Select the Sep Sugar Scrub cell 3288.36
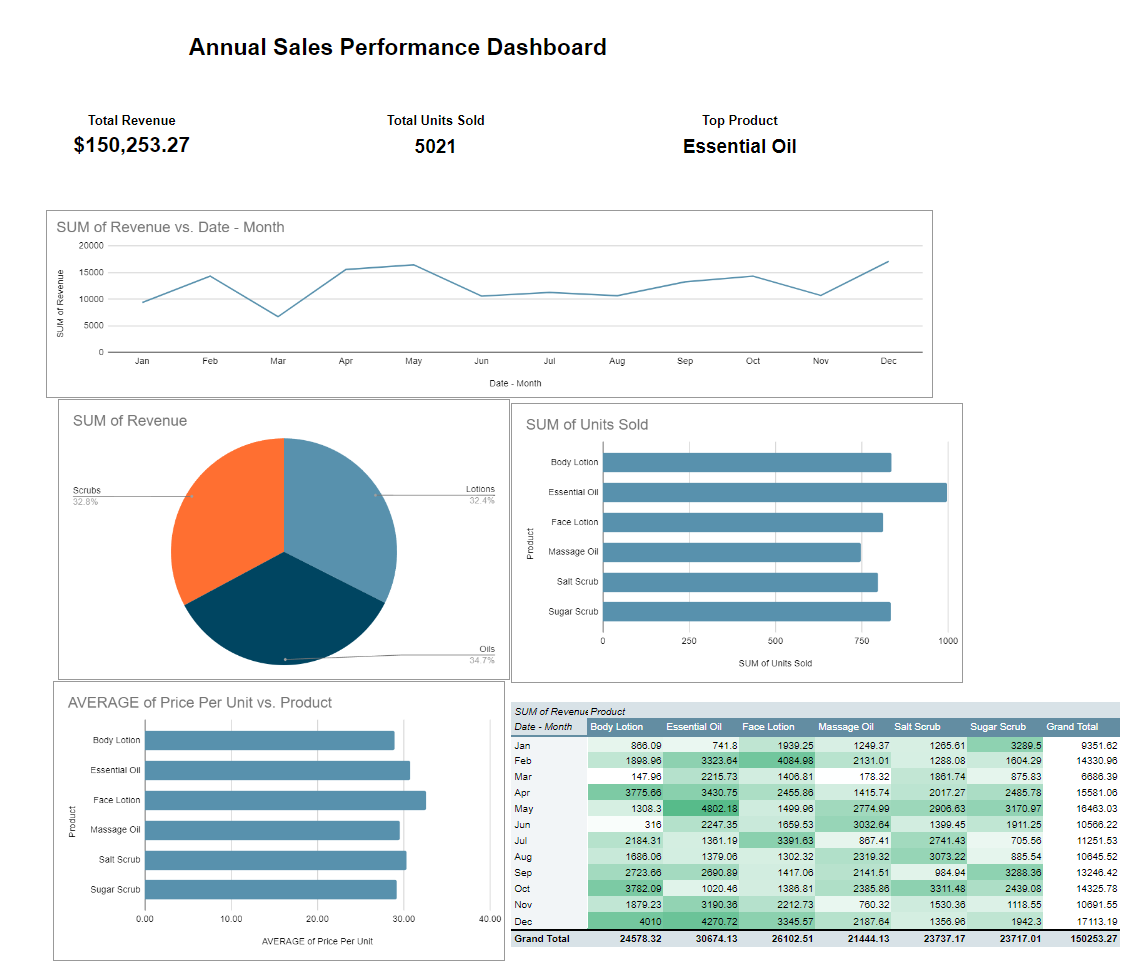Screen dimensions: 1132x979 click(x=1005, y=873)
